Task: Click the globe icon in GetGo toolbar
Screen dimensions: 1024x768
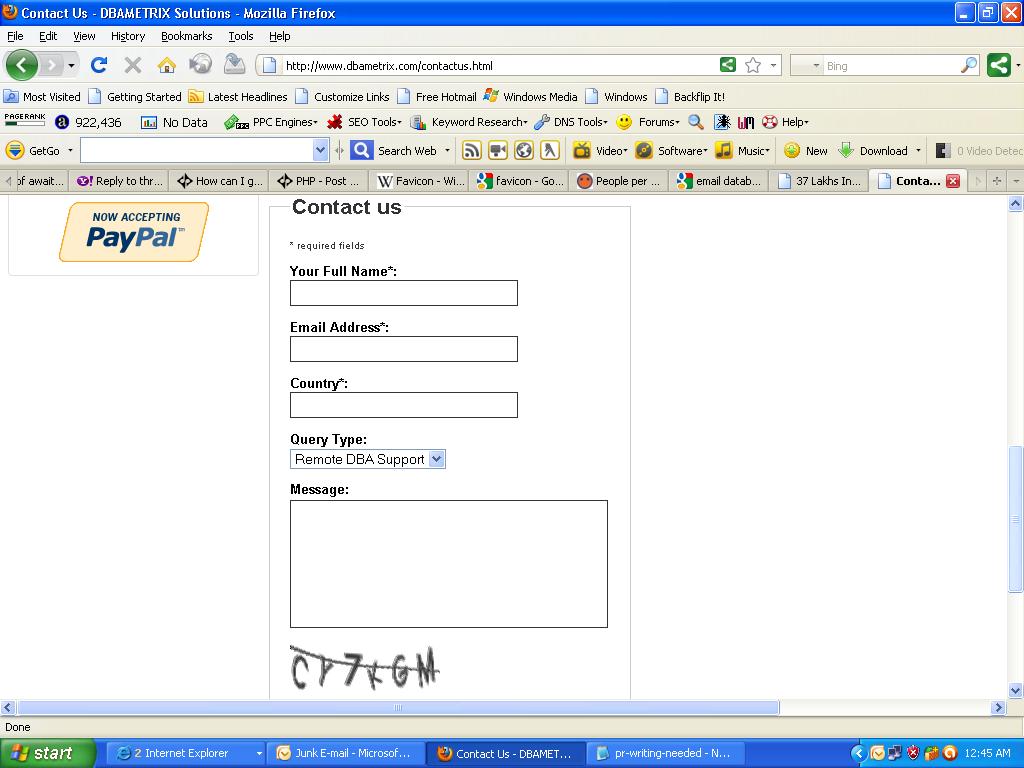Action: 524,151
